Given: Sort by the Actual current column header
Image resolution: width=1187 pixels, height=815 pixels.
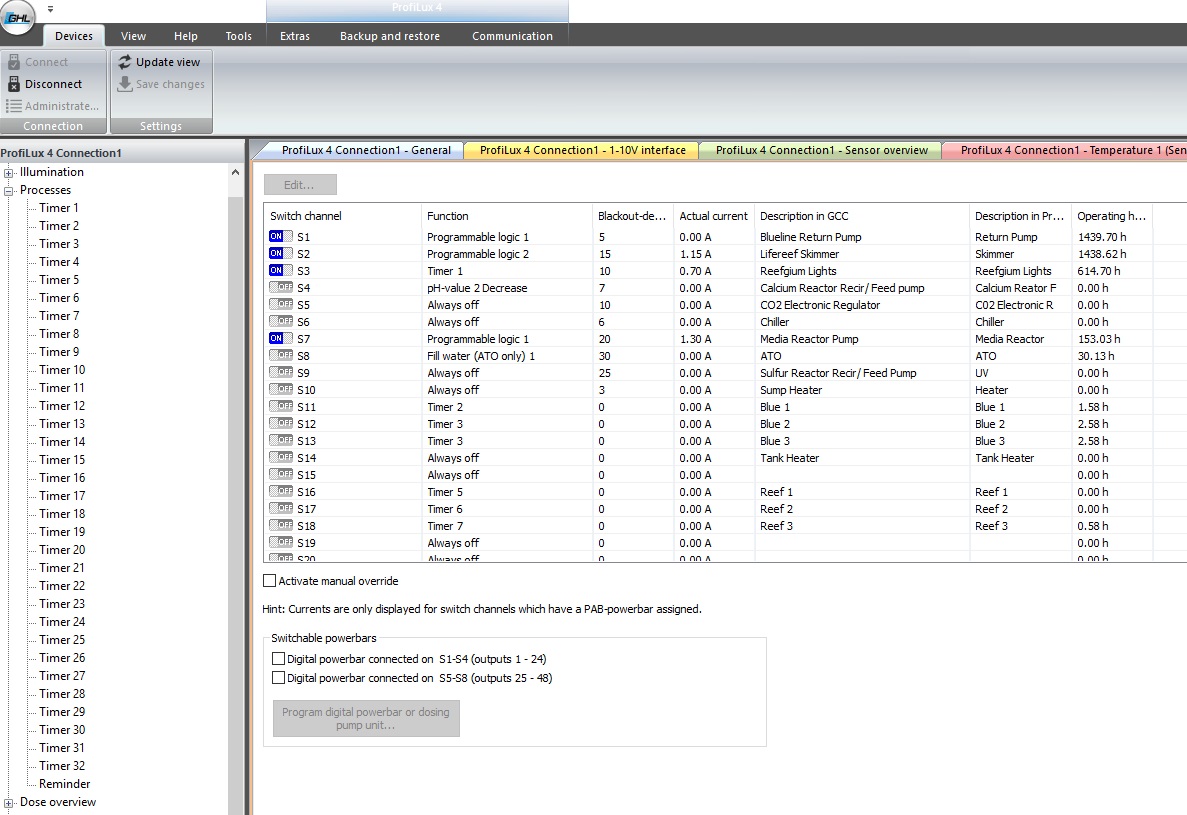Looking at the screenshot, I should [713, 216].
